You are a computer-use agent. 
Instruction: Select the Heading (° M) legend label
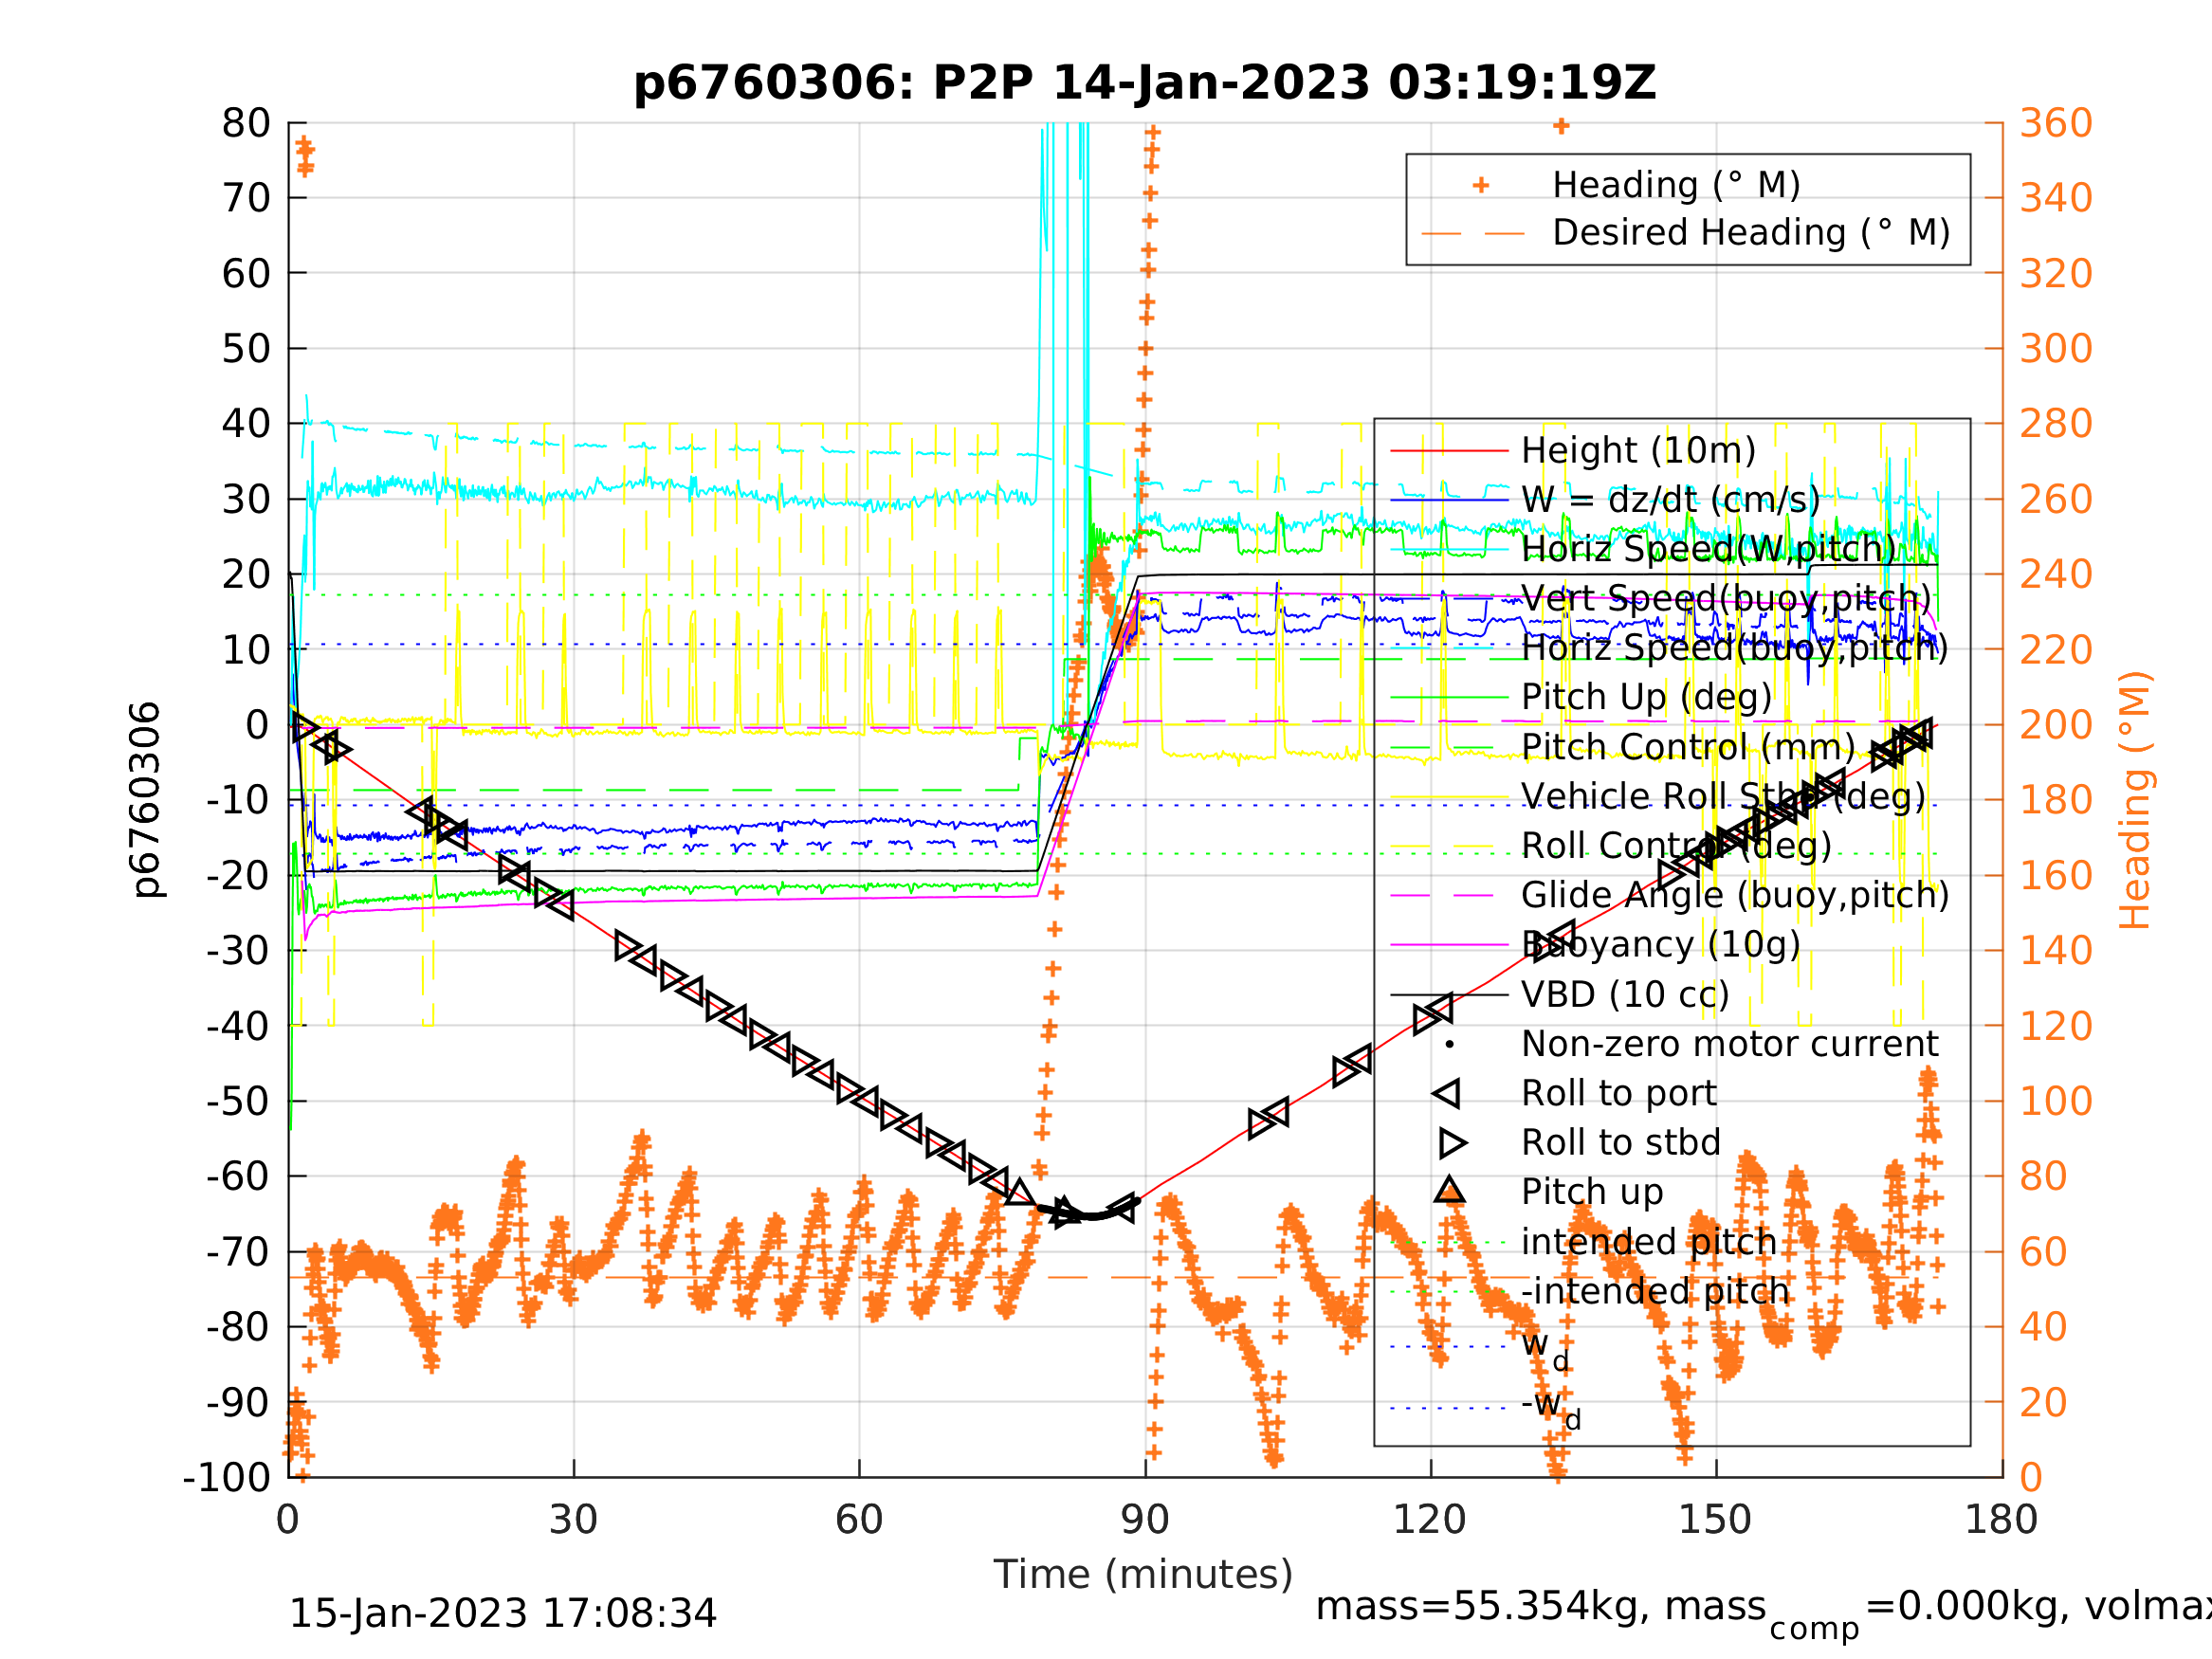pyautogui.click(x=1677, y=185)
